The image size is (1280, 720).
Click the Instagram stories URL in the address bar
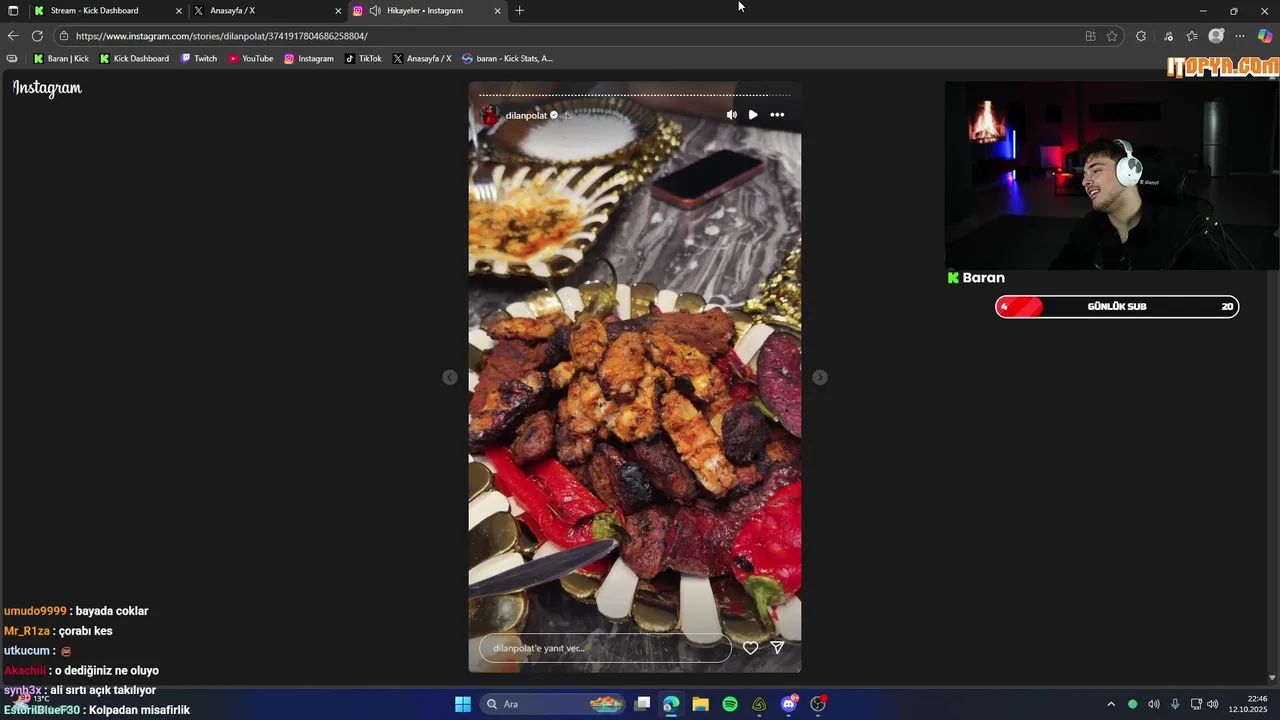(221, 36)
